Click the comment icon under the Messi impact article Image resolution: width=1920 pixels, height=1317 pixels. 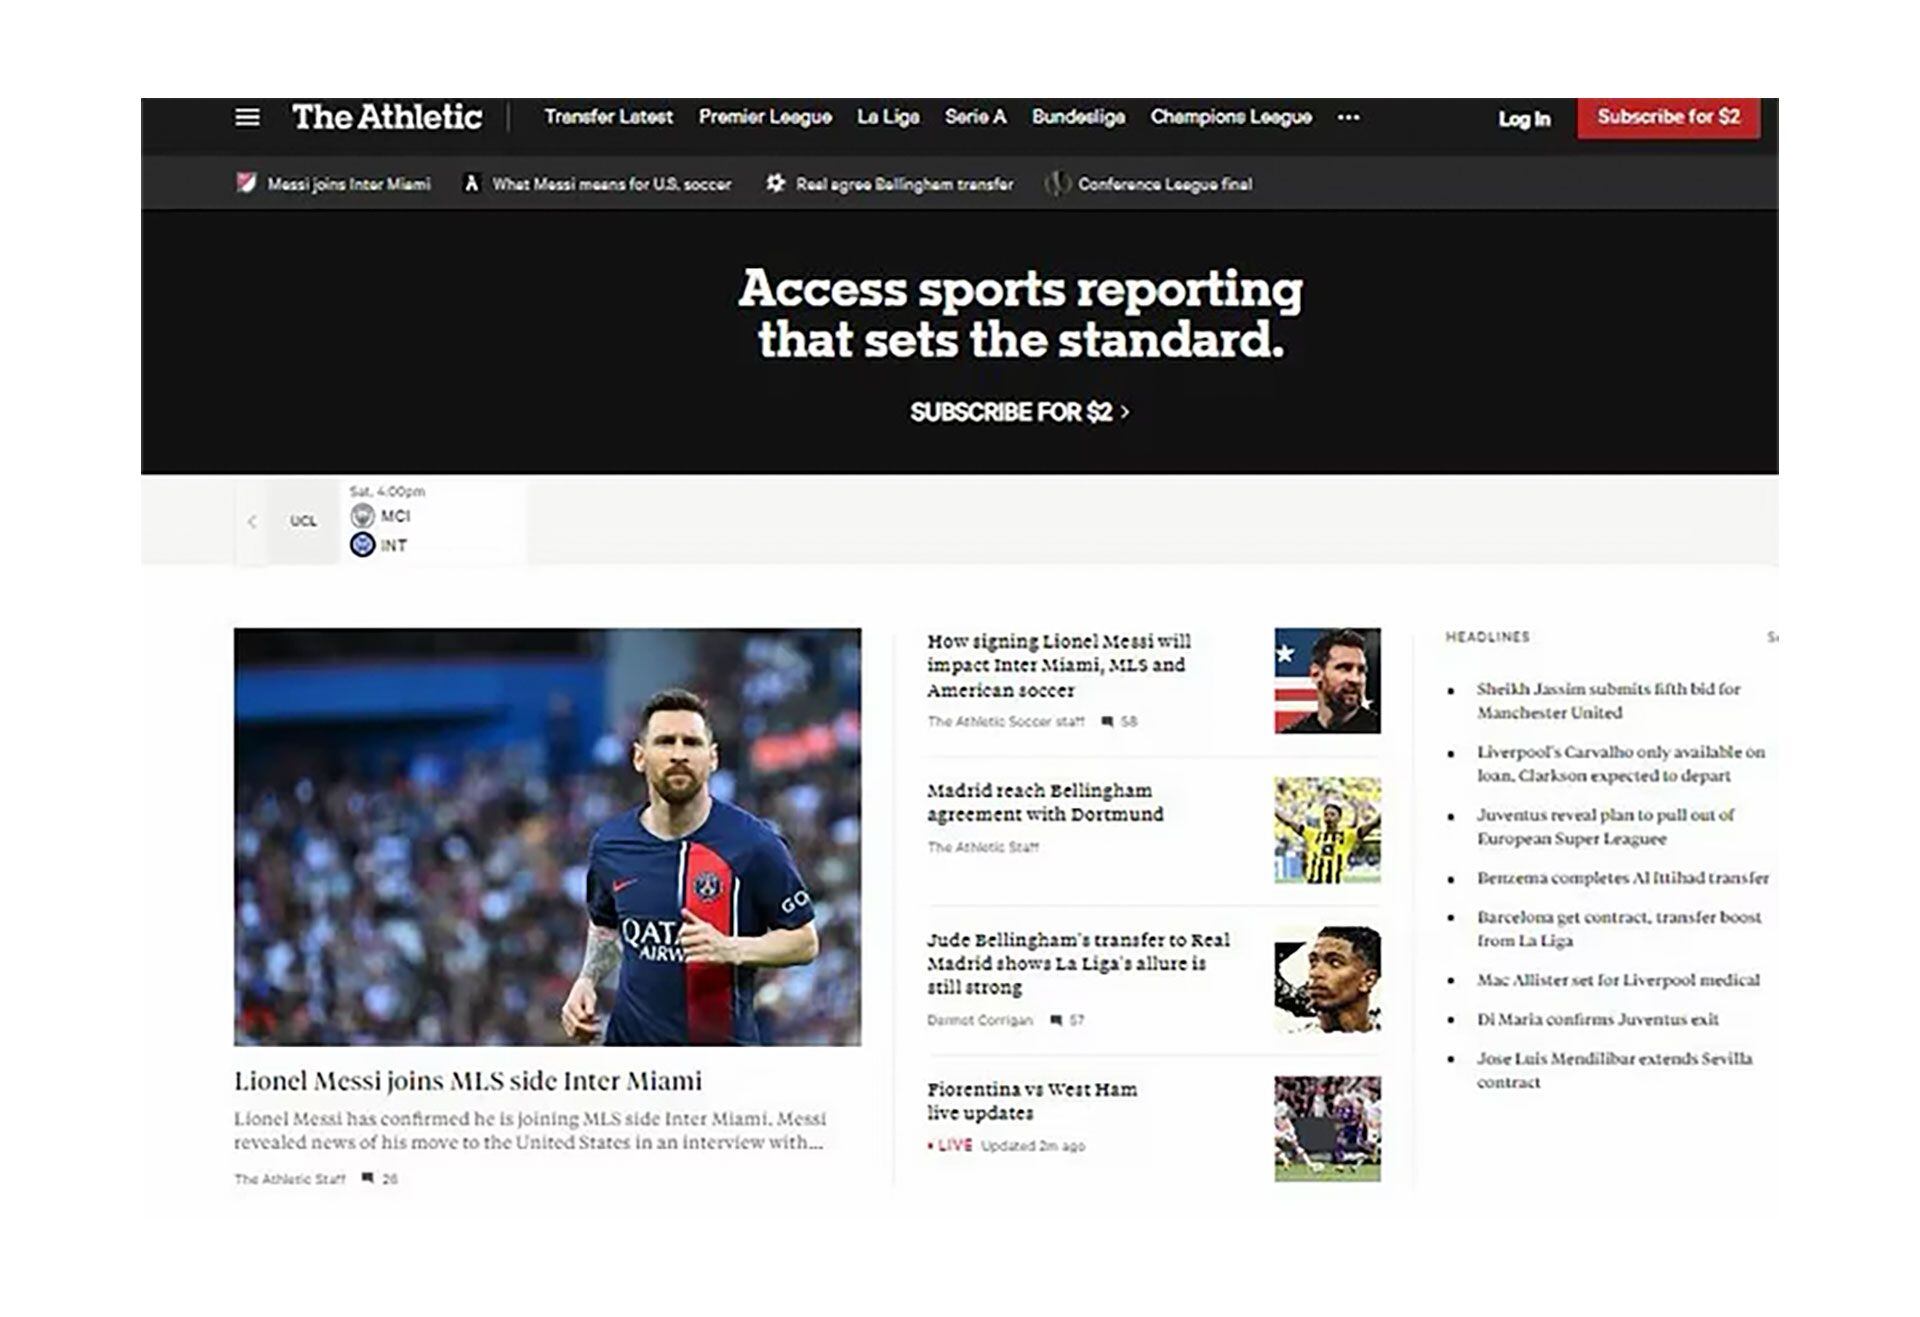point(1107,721)
